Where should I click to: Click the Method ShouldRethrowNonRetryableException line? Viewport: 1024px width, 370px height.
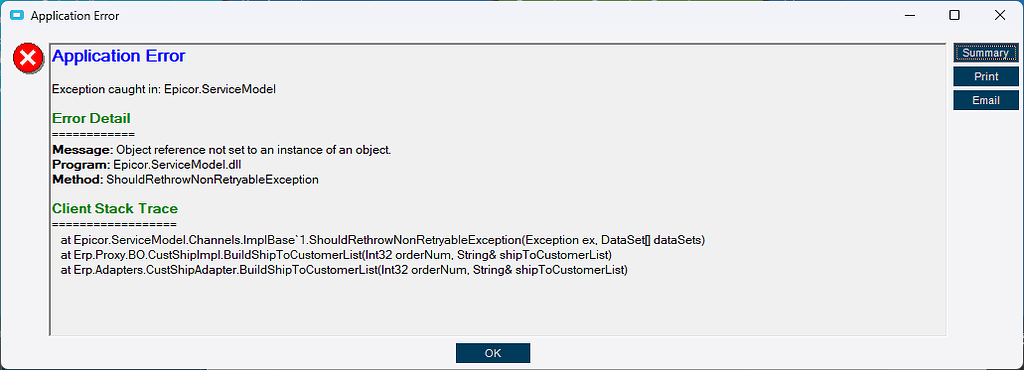[x=185, y=179]
